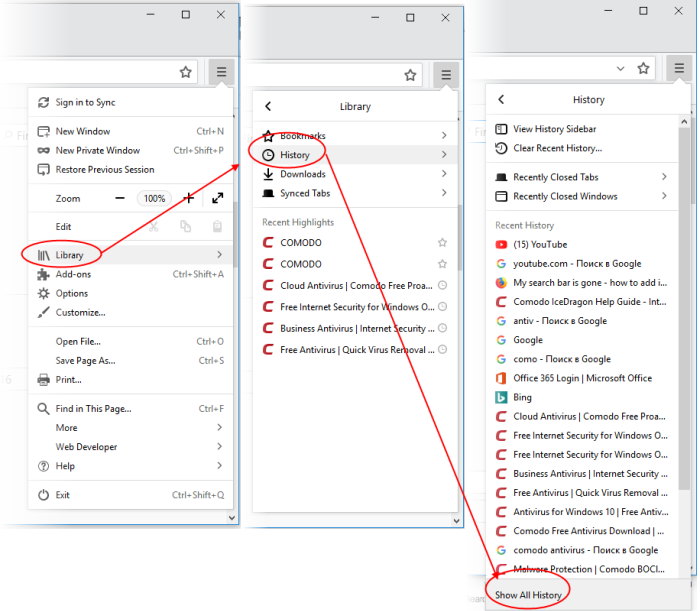700x611 pixels.
Task: Click Exit in the menu
Action: click(130, 495)
